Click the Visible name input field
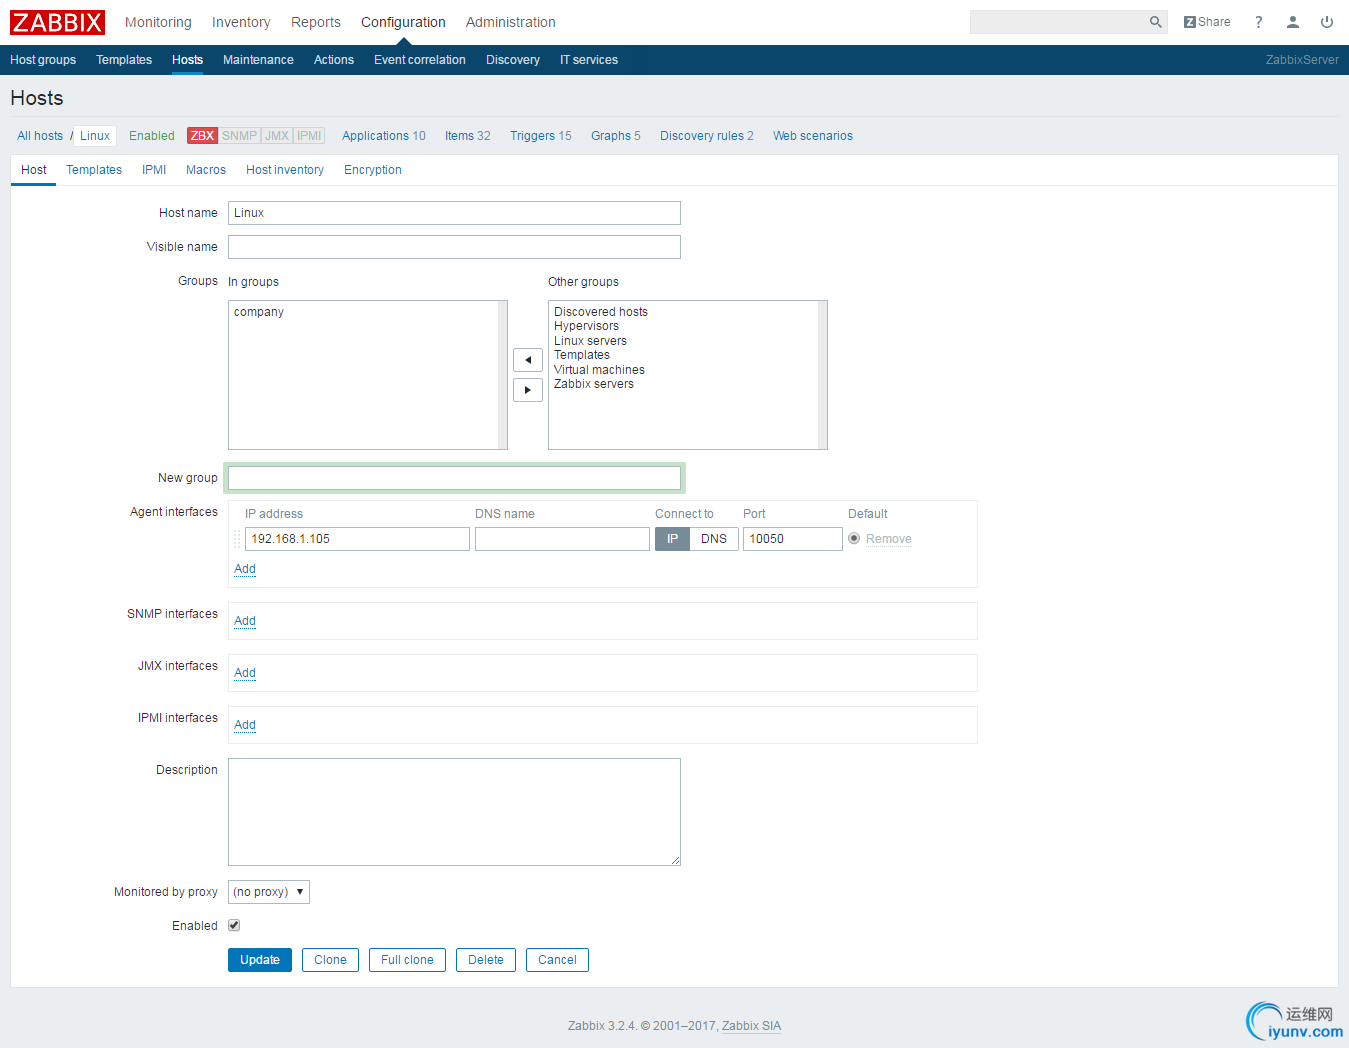This screenshot has width=1349, height=1048. (x=454, y=247)
